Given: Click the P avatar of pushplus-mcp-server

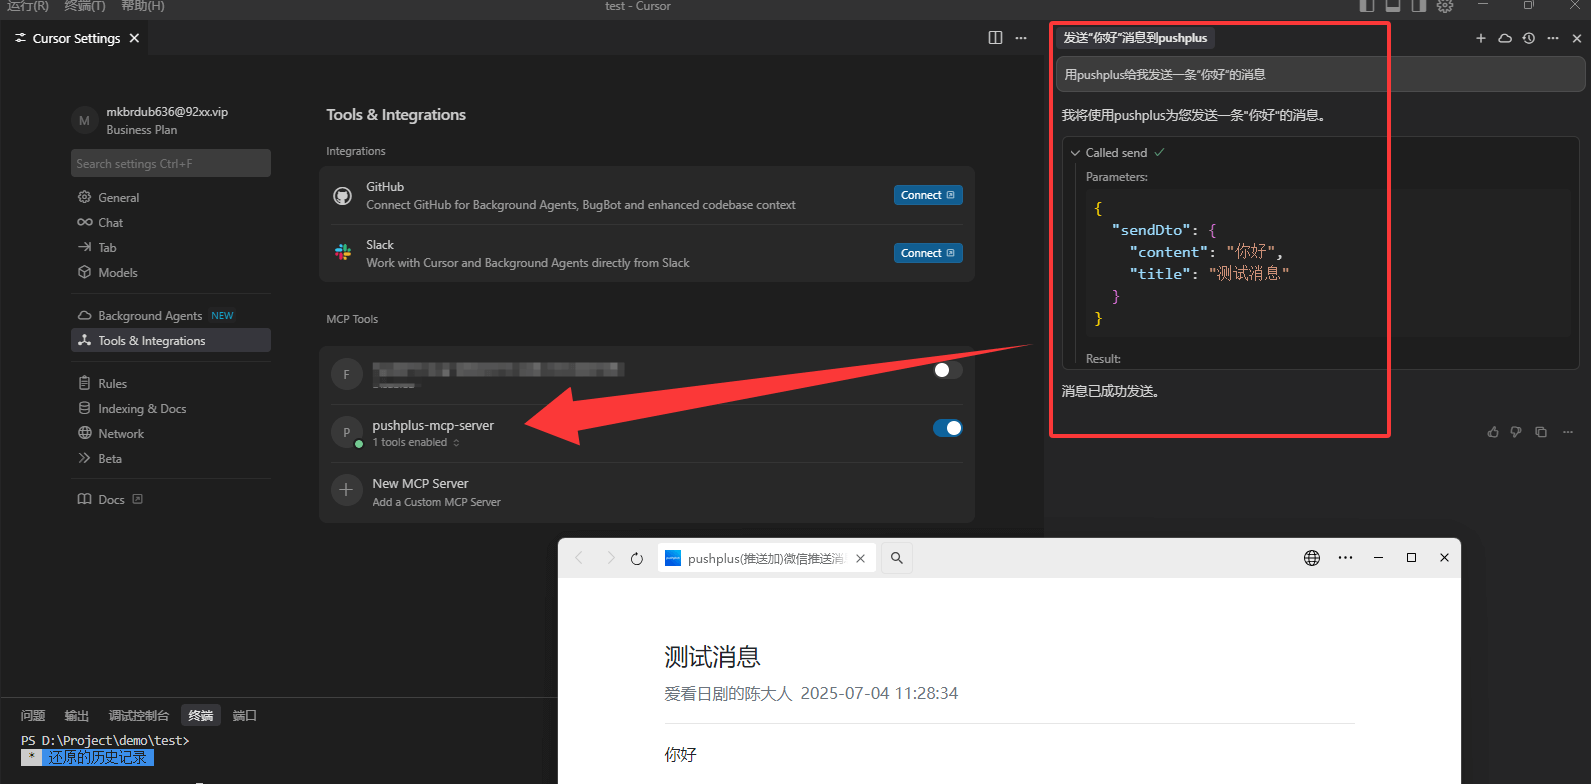Looking at the screenshot, I should coord(347,432).
